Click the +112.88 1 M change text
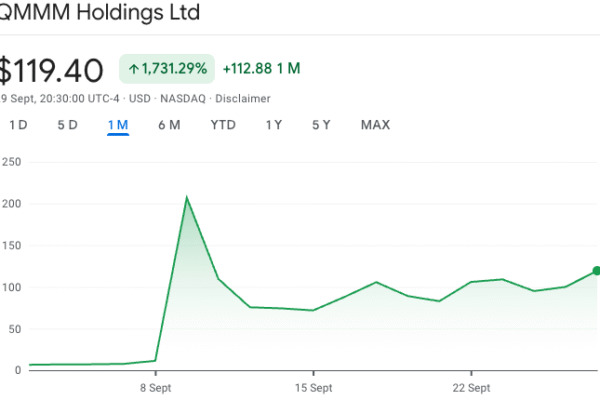 (x=261, y=69)
